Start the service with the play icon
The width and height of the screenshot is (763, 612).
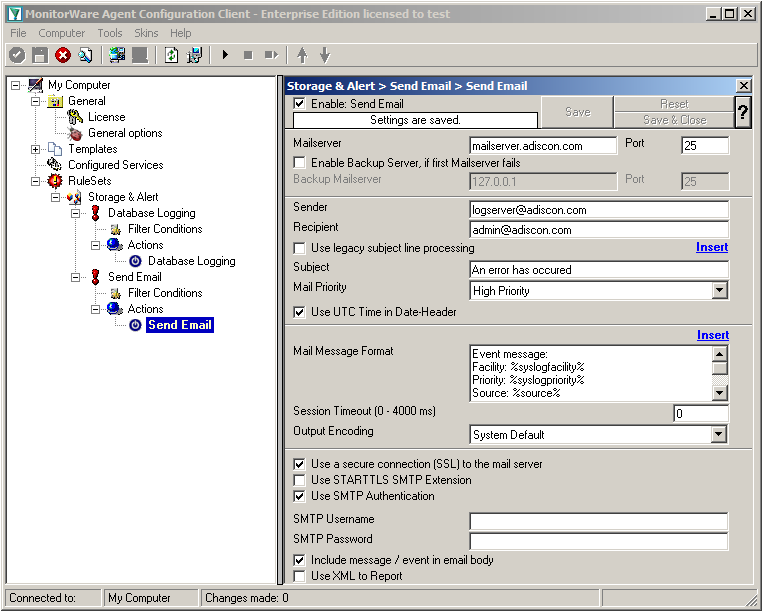(x=225, y=55)
